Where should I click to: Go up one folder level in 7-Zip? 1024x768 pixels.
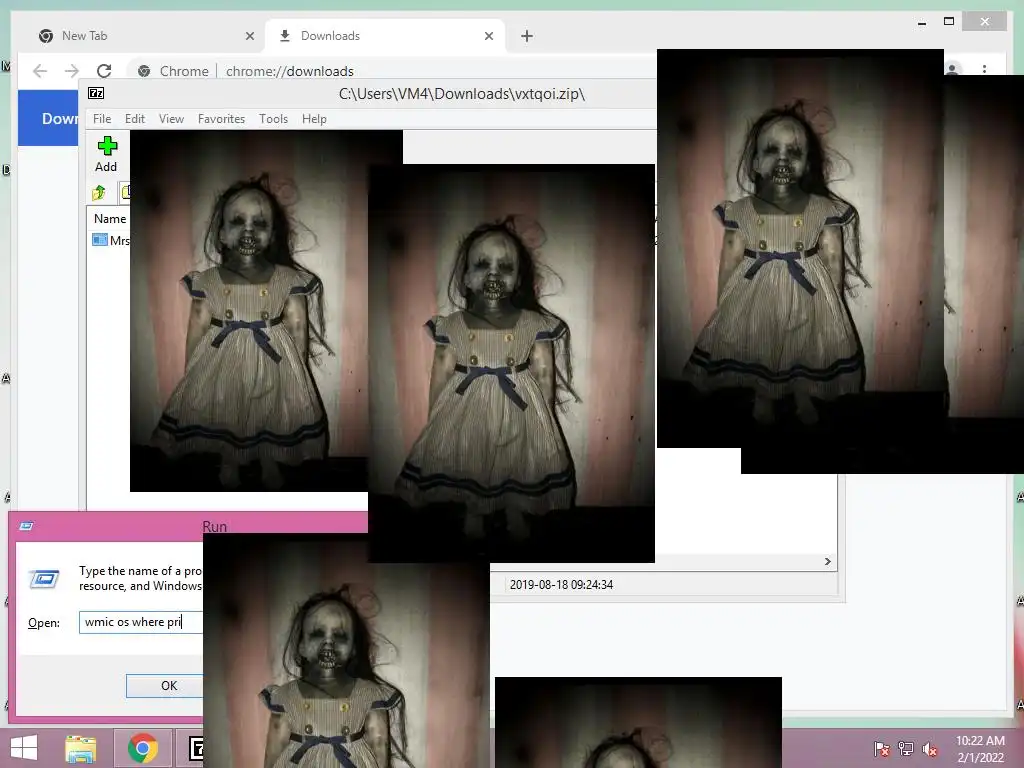coord(99,192)
